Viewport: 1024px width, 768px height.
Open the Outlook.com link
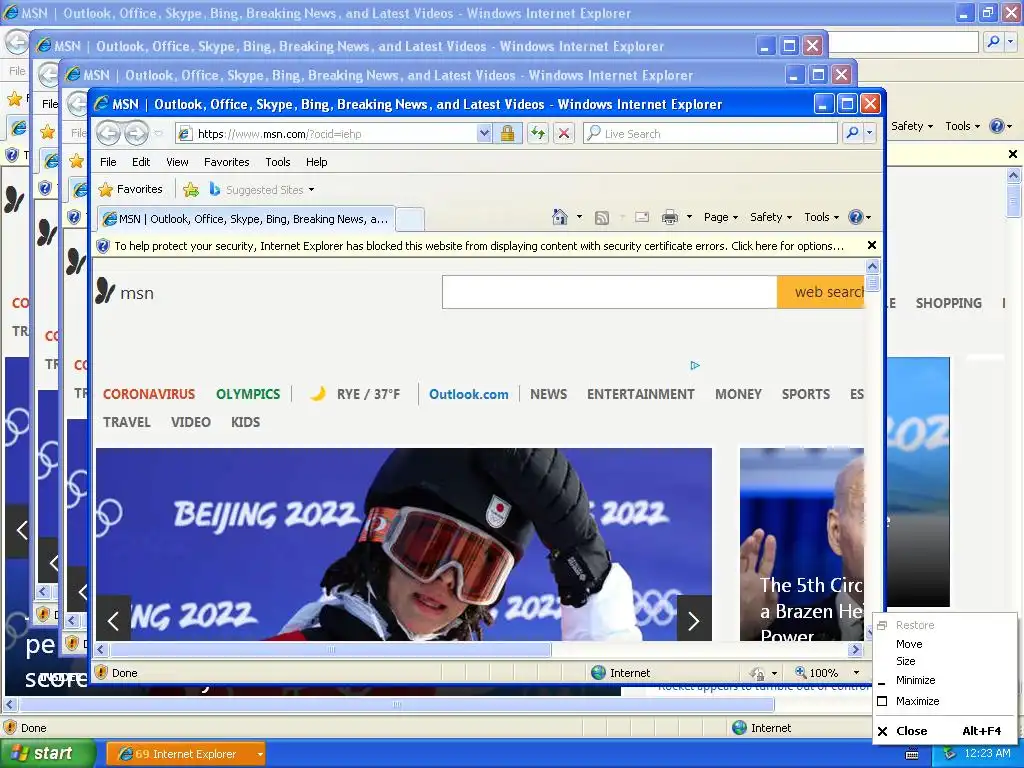coord(468,394)
